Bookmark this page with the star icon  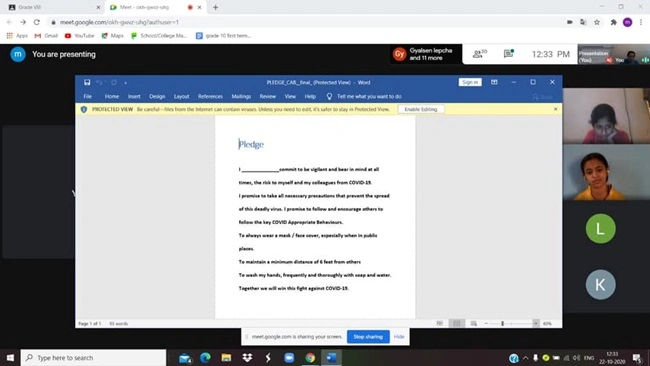point(597,22)
